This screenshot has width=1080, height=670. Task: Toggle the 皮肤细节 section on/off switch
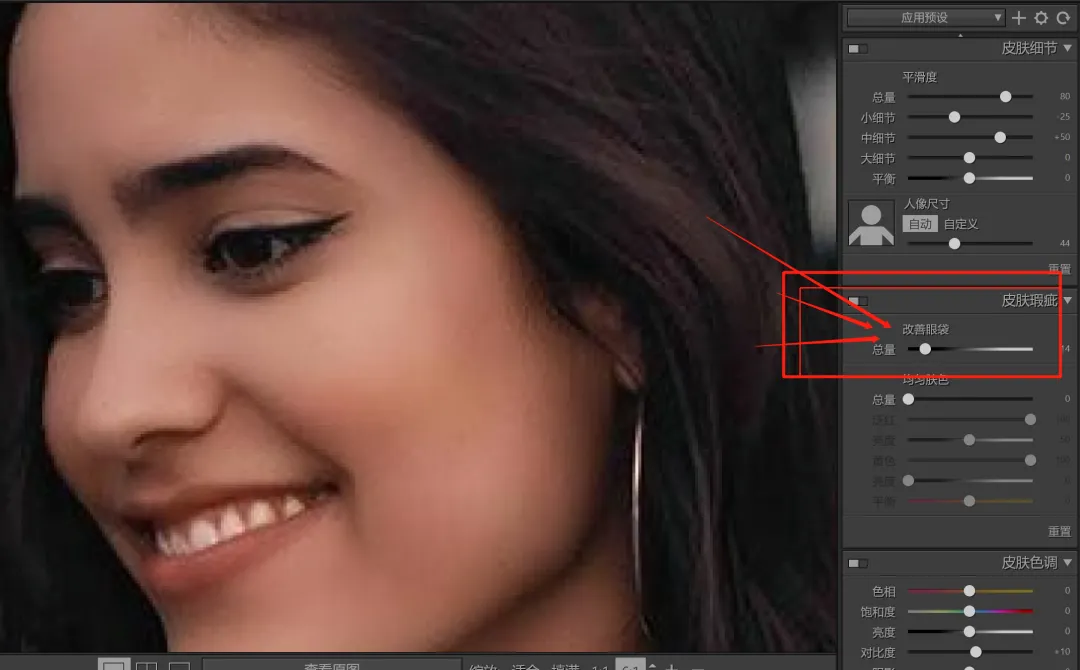click(x=858, y=48)
